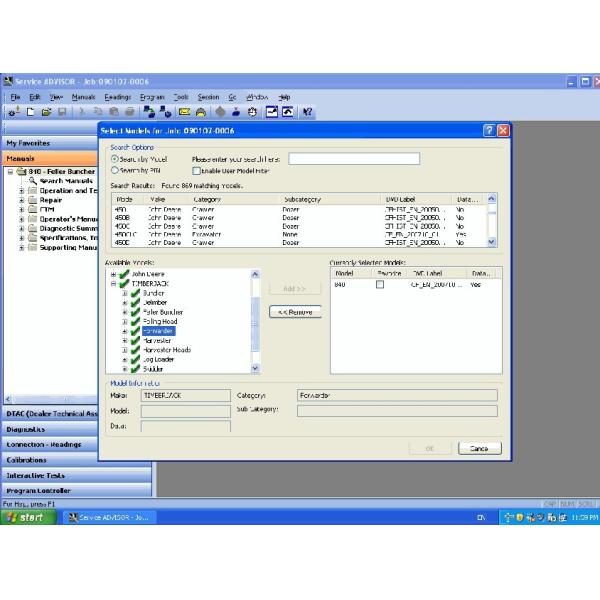Enable the User Model Filter checkbox

196,170
